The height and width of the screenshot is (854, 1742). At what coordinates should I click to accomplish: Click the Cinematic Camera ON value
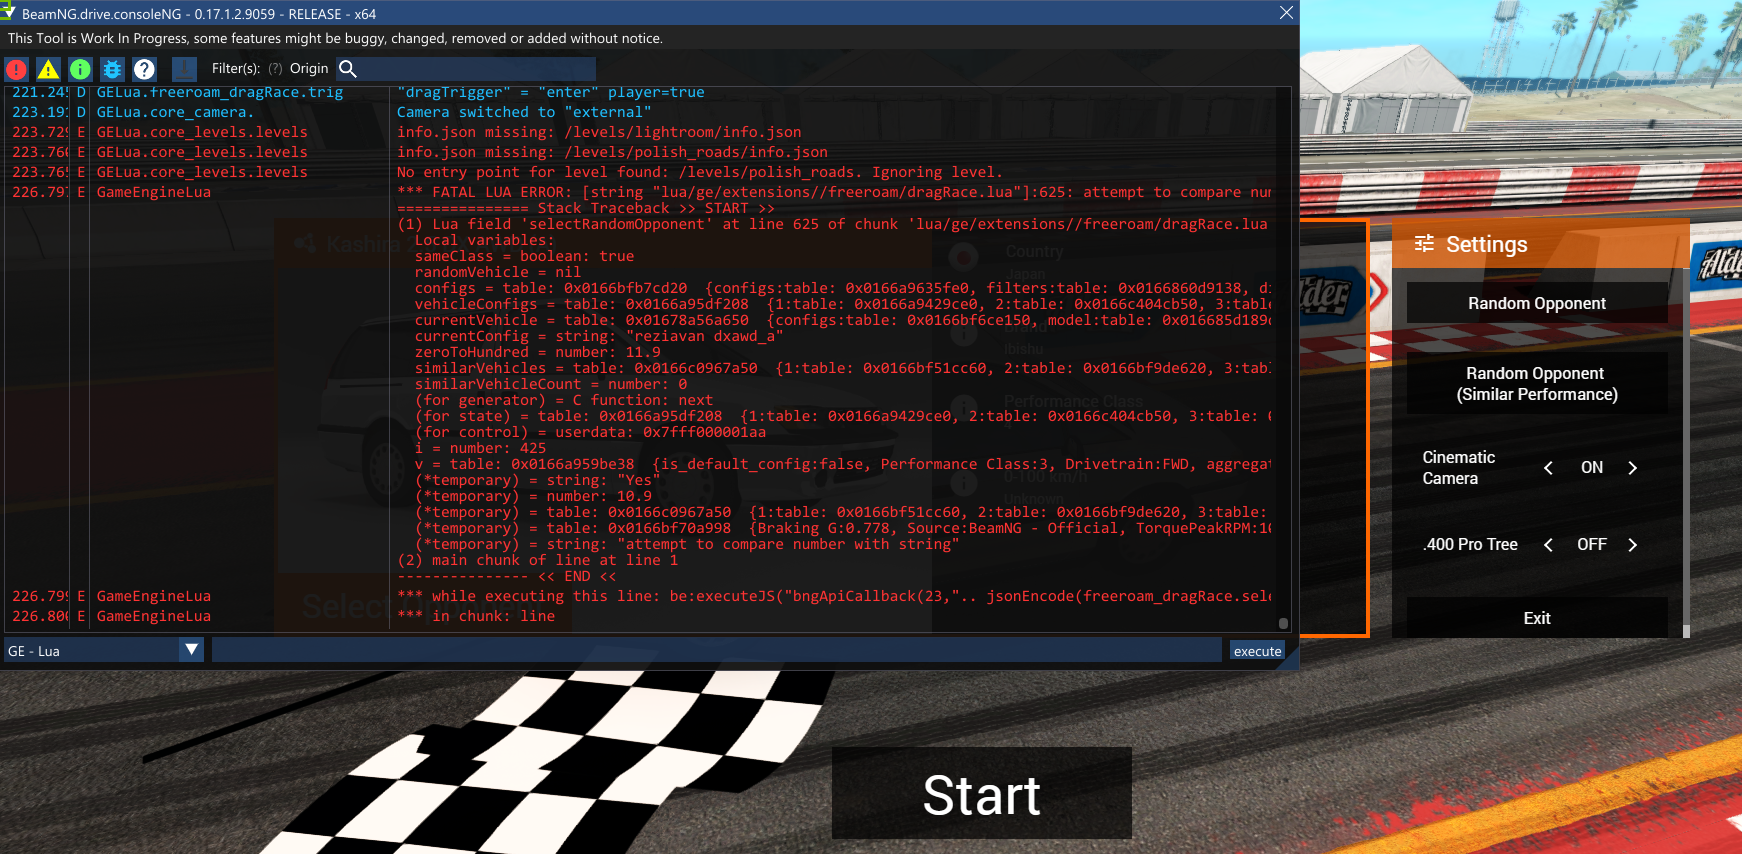1591,468
